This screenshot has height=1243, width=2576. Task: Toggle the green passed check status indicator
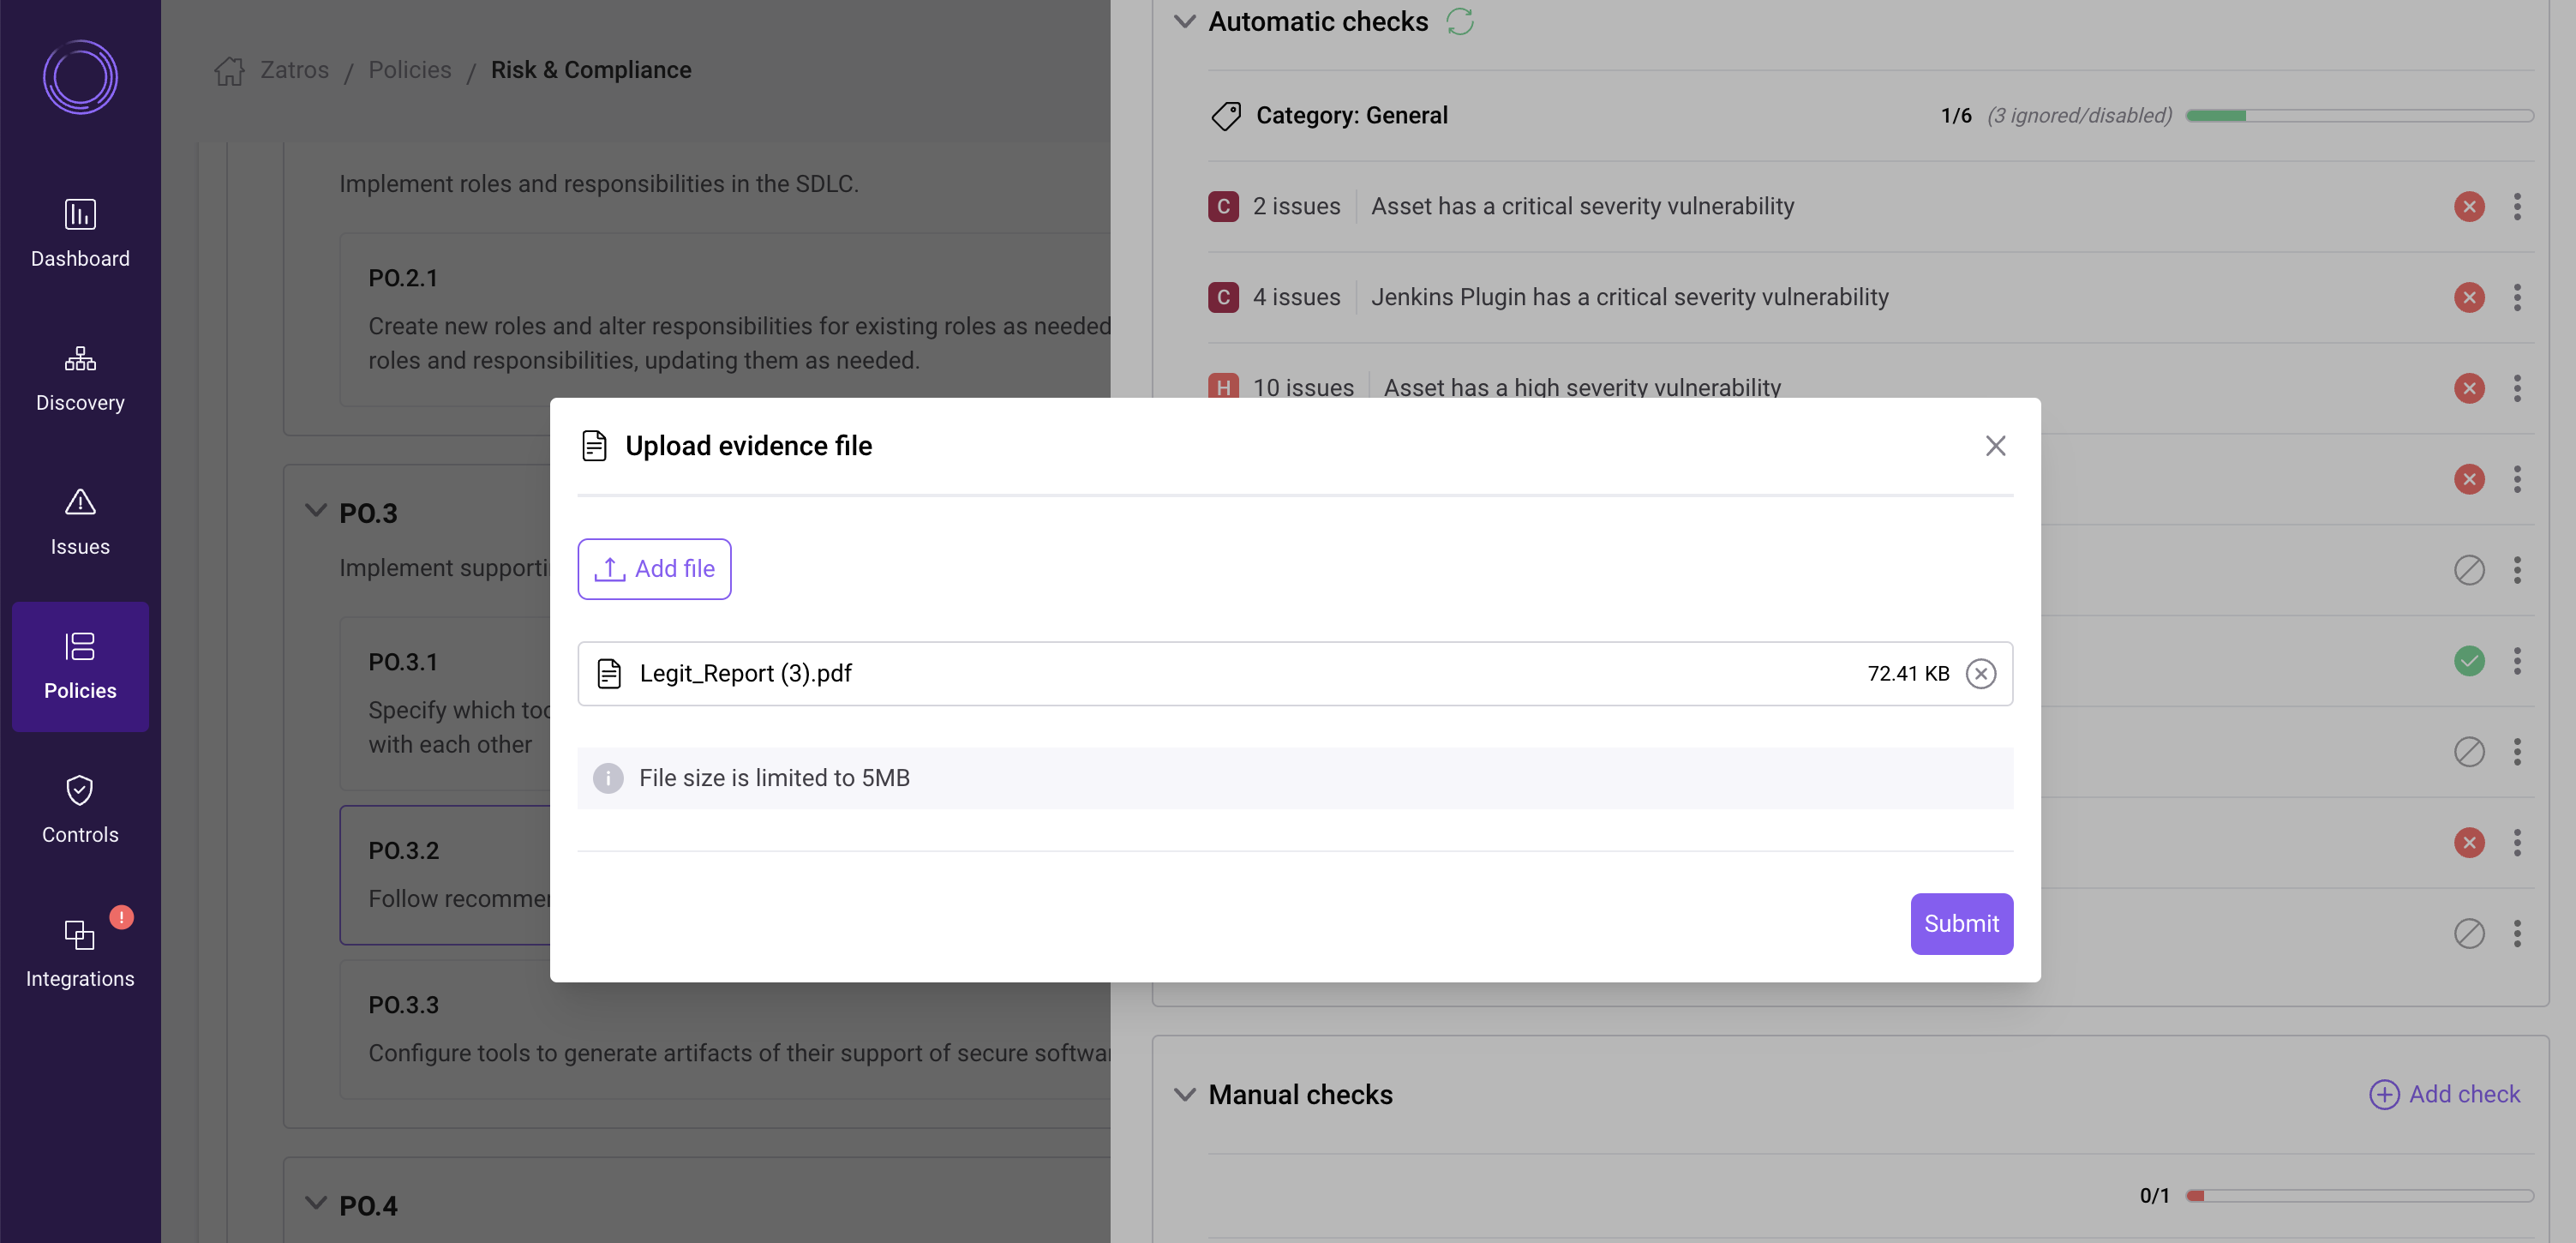(2469, 661)
